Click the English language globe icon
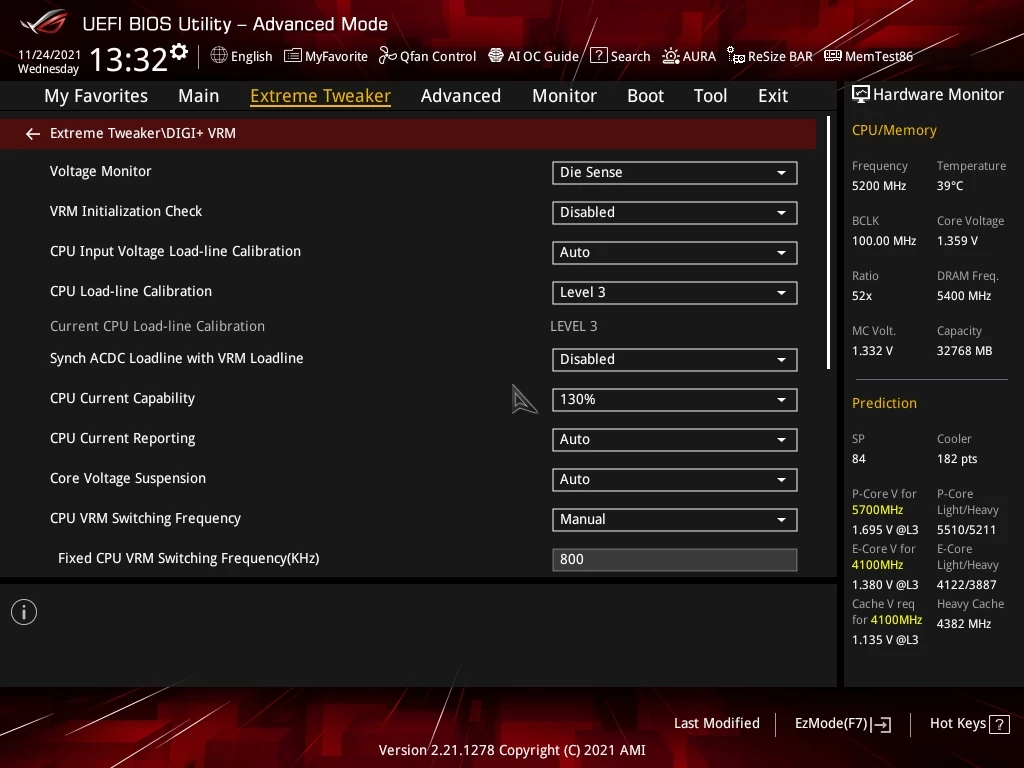 pyautogui.click(x=219, y=56)
